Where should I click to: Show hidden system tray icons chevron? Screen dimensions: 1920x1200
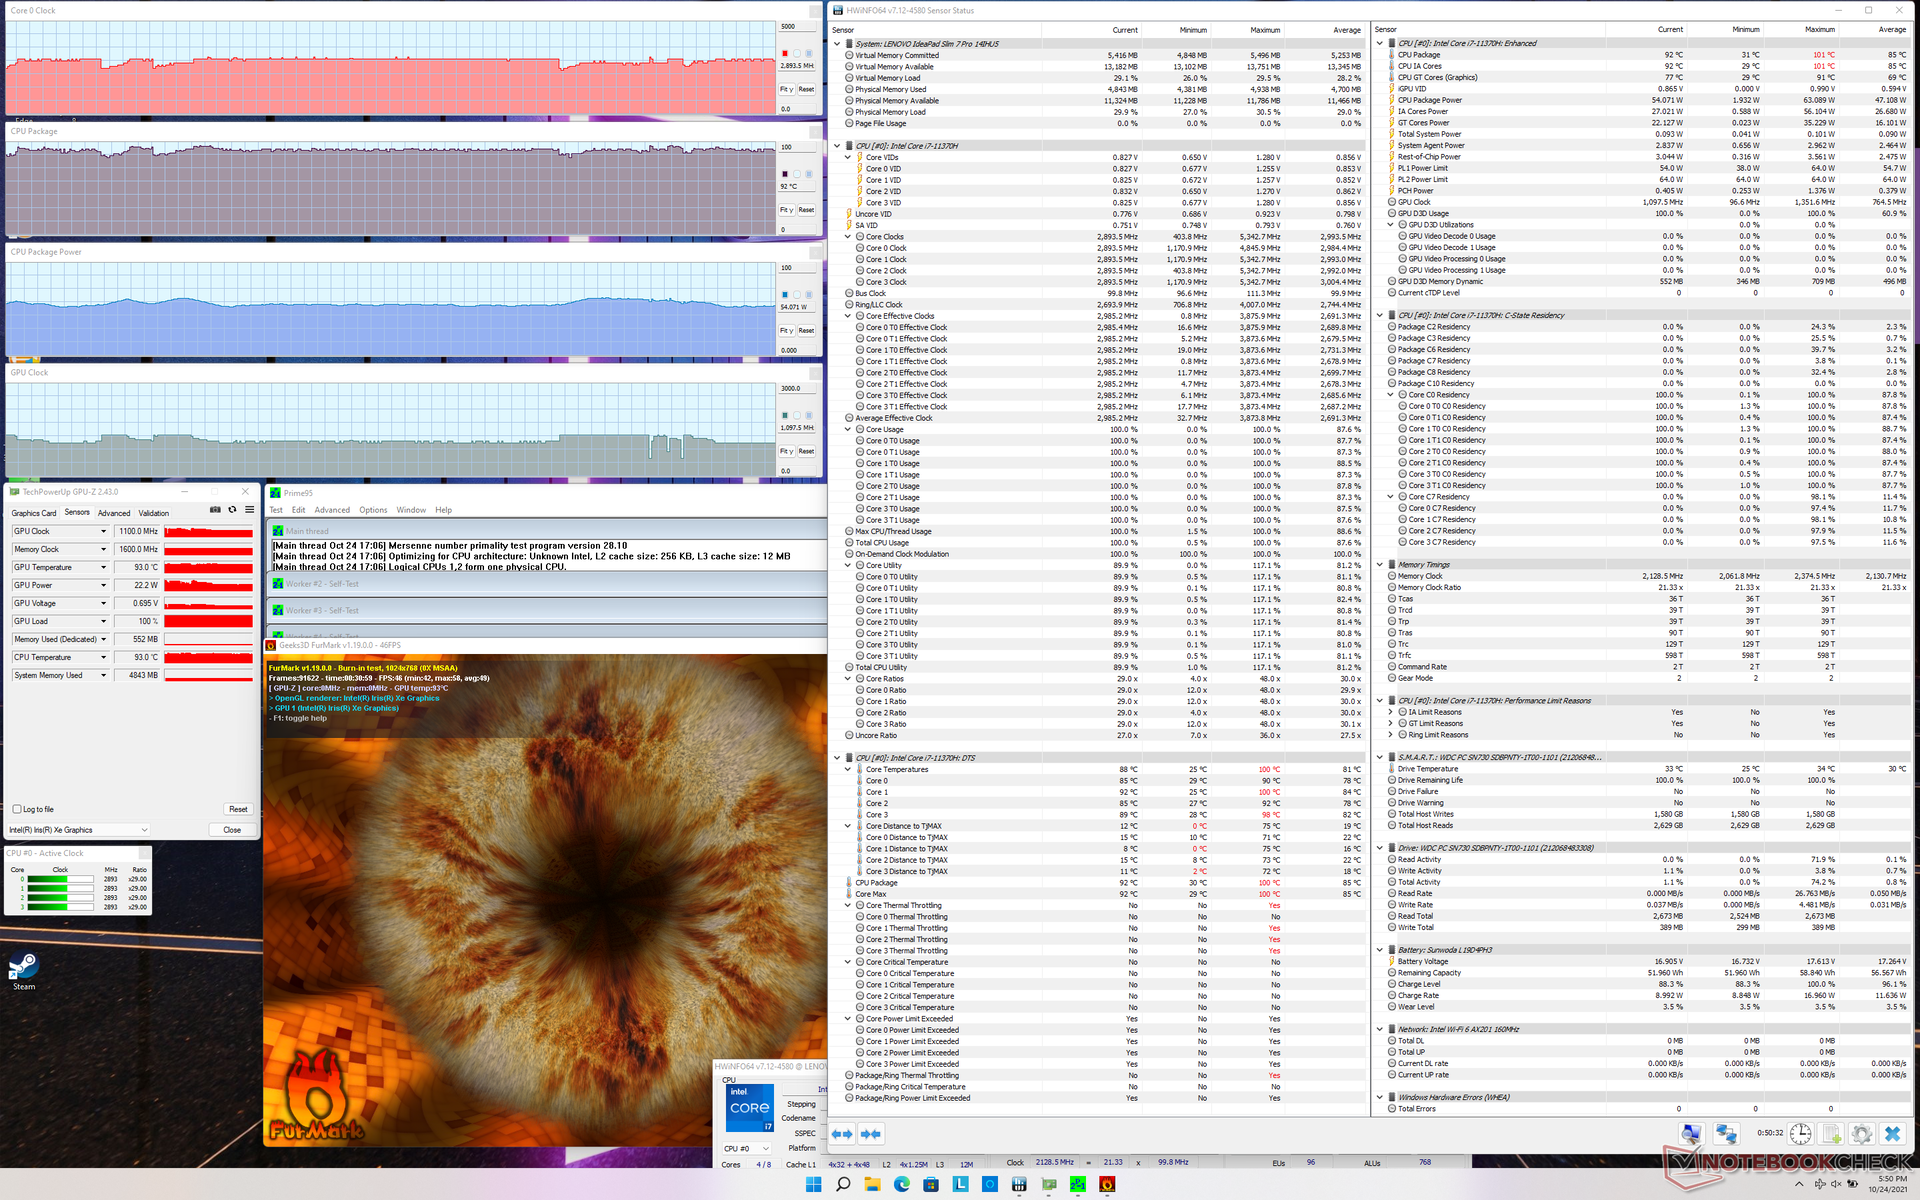(1799, 1184)
